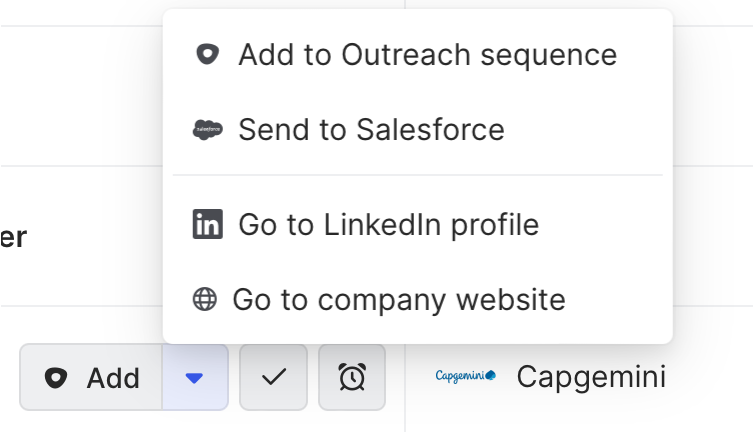753x432 pixels.
Task: Click the Salesforce cloud icon
Action: [x=207, y=130]
